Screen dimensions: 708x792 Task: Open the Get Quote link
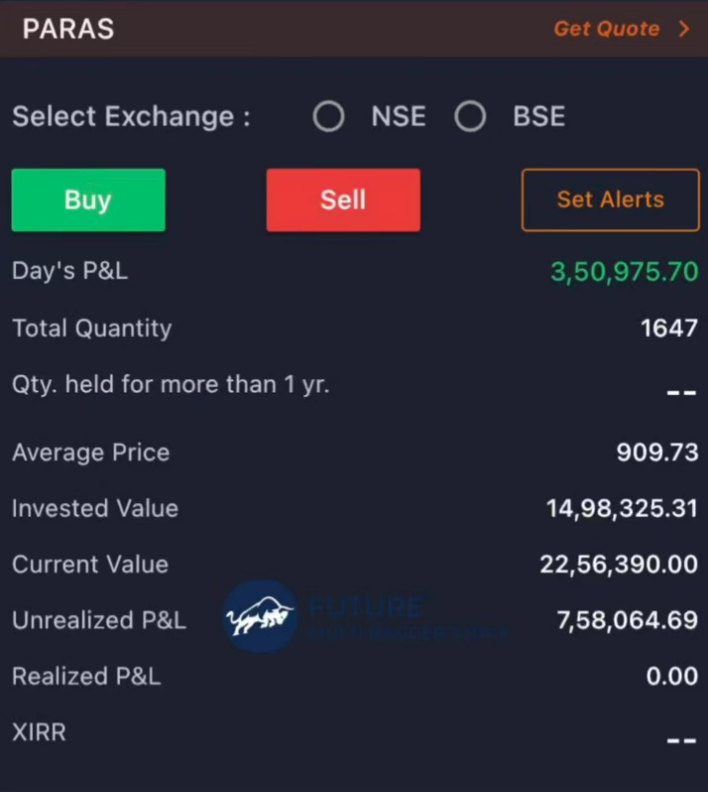coord(606,29)
